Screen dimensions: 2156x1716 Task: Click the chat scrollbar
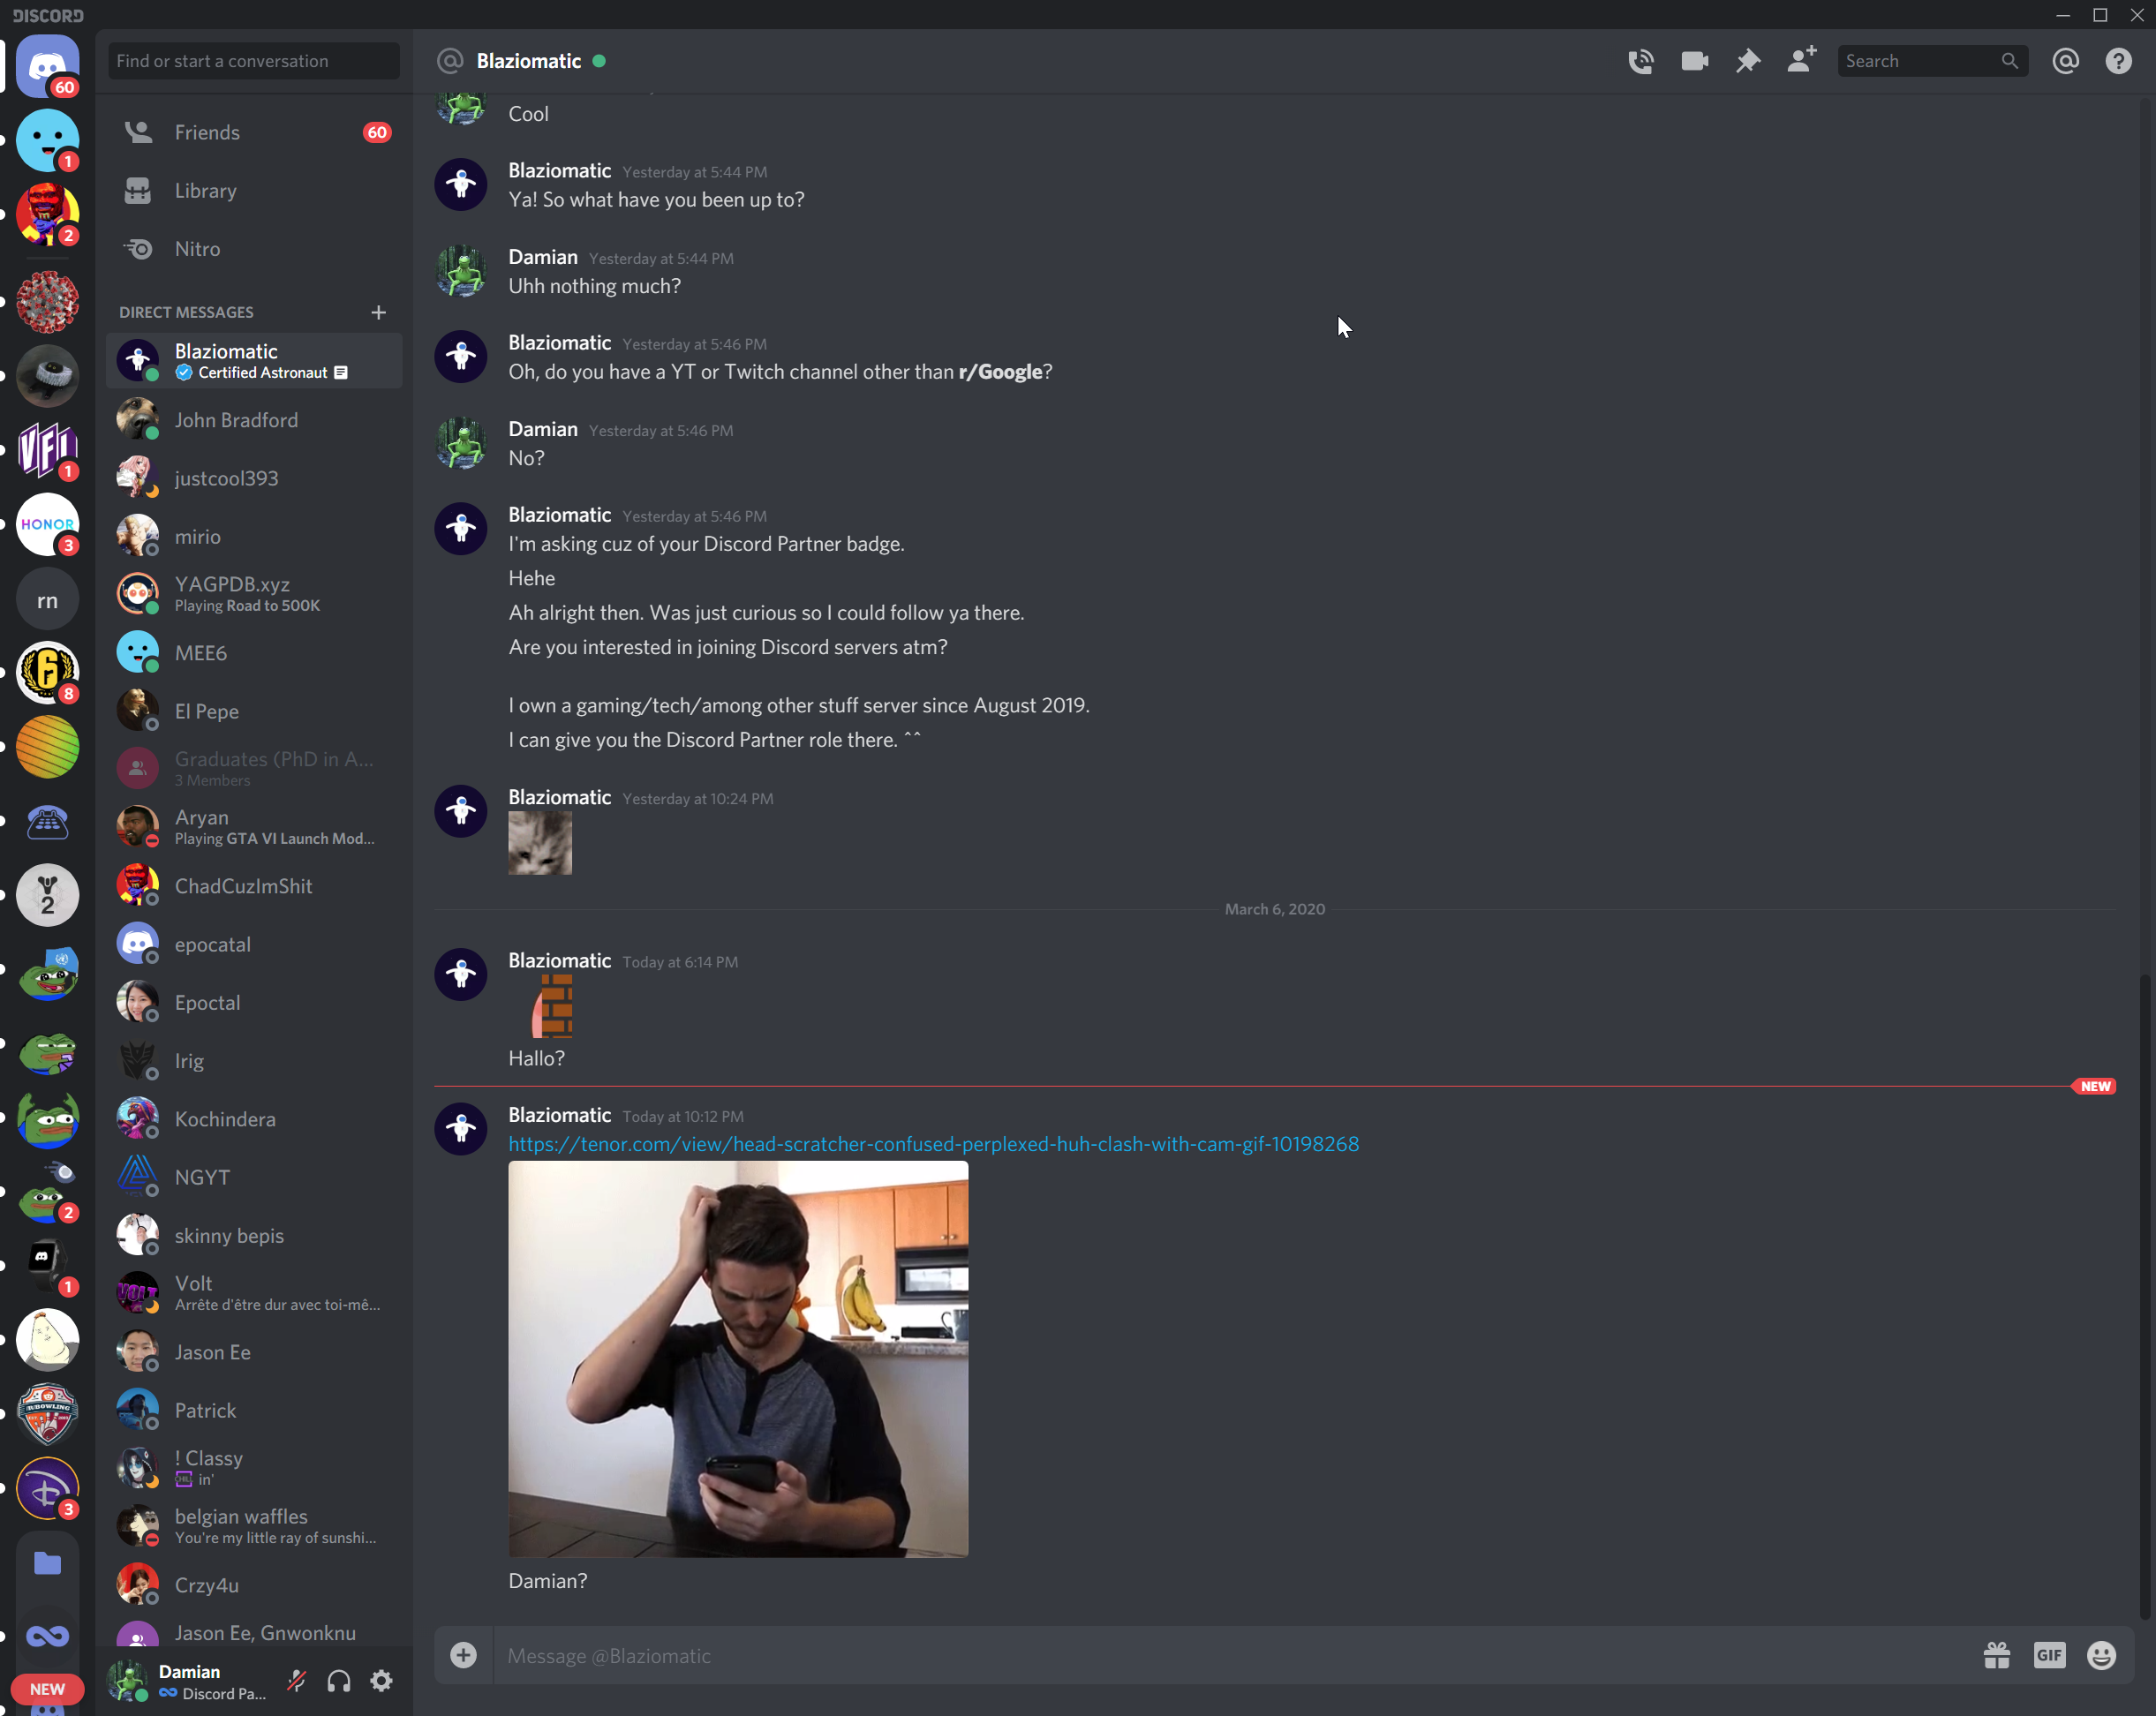coord(2143,1300)
